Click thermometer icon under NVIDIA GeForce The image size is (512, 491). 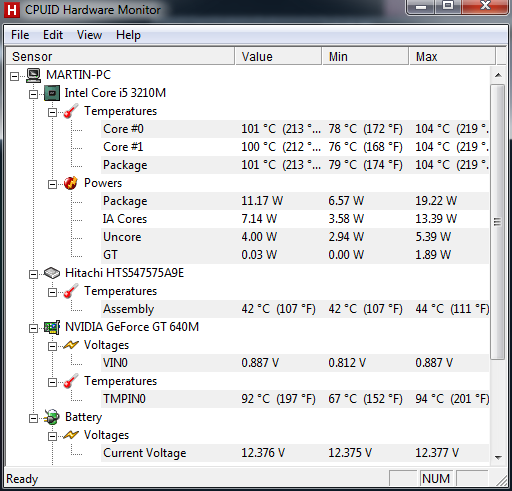[71, 381]
